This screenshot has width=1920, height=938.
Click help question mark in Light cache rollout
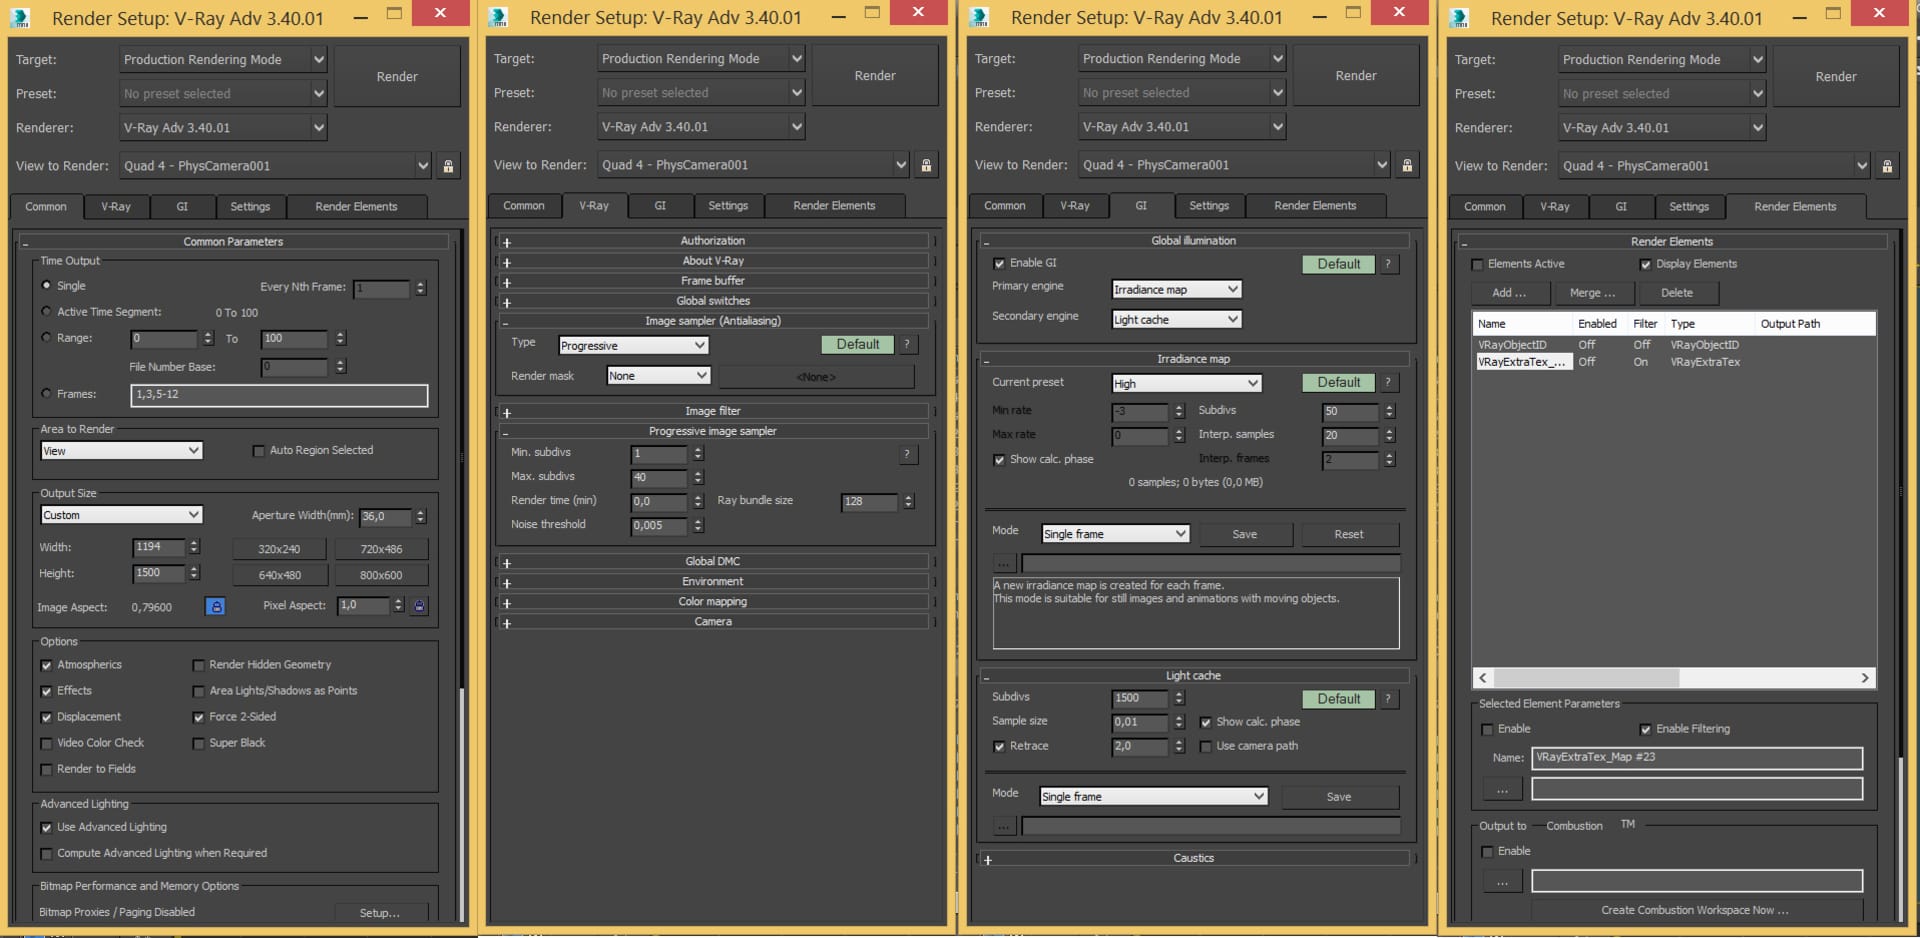[x=1388, y=699]
